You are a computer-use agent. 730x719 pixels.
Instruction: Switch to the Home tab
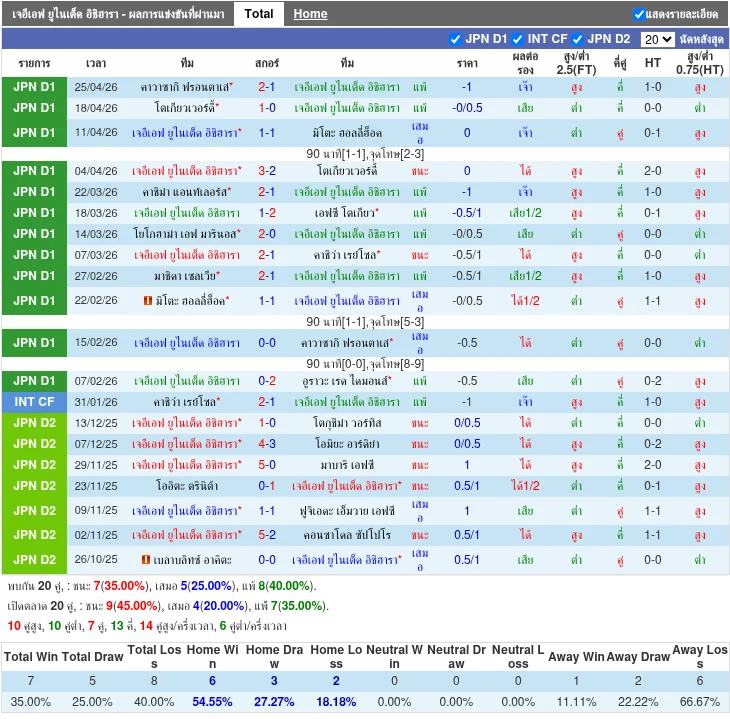coord(310,14)
